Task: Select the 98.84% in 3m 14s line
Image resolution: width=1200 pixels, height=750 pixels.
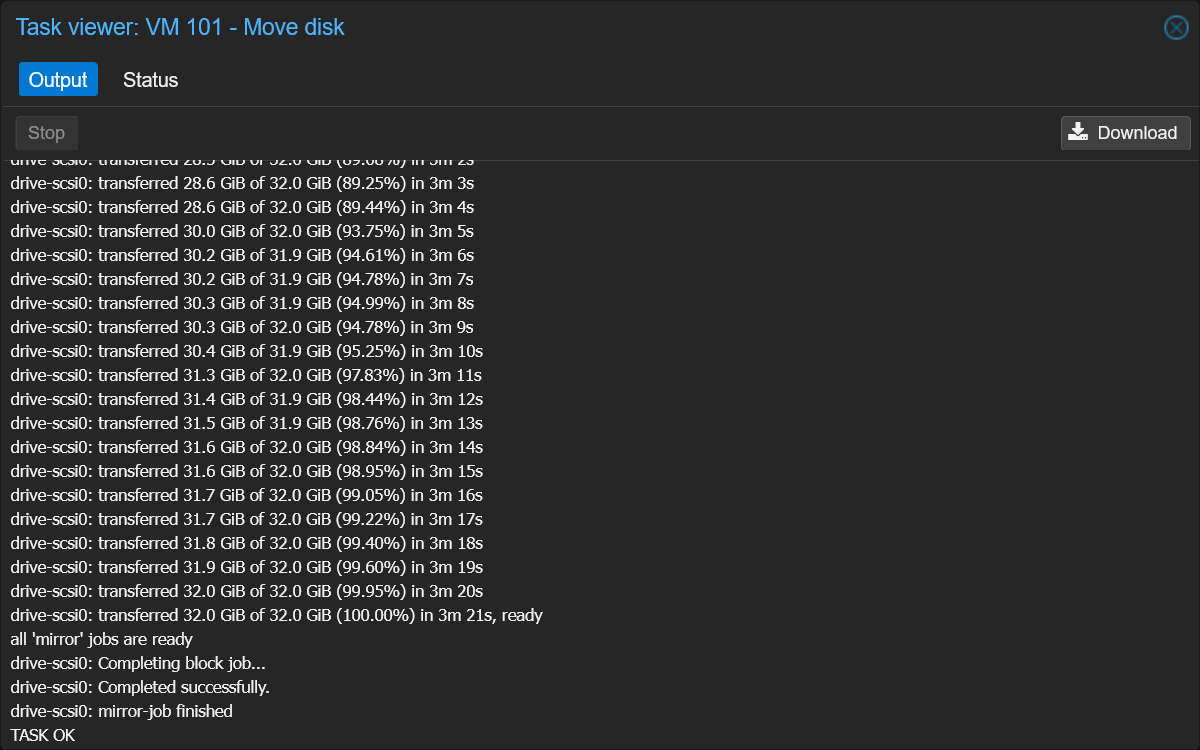Action: [x=247, y=447]
